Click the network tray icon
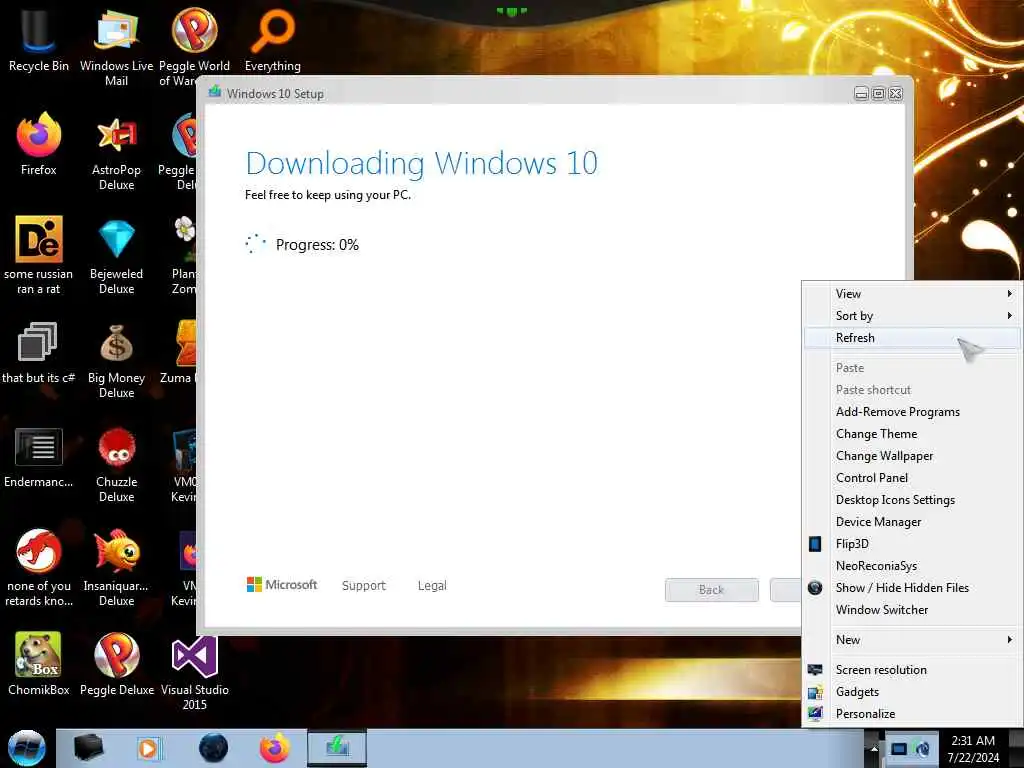The height and width of the screenshot is (768, 1024). point(923,749)
